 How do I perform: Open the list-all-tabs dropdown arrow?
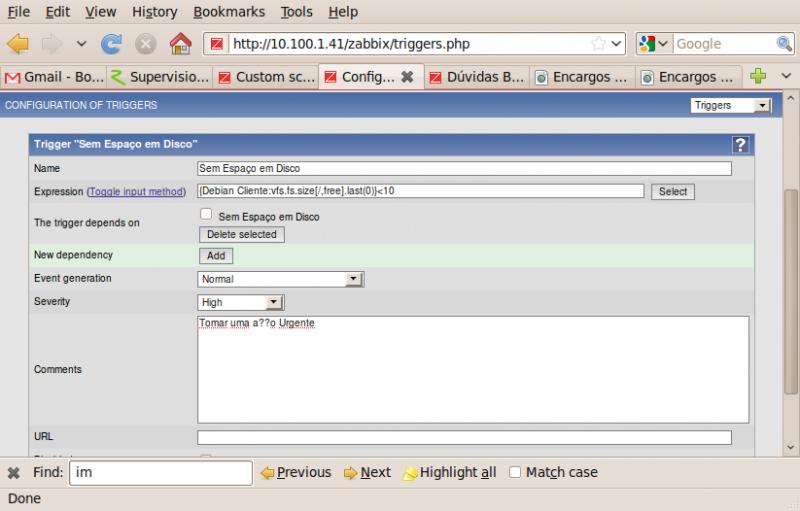pos(786,76)
